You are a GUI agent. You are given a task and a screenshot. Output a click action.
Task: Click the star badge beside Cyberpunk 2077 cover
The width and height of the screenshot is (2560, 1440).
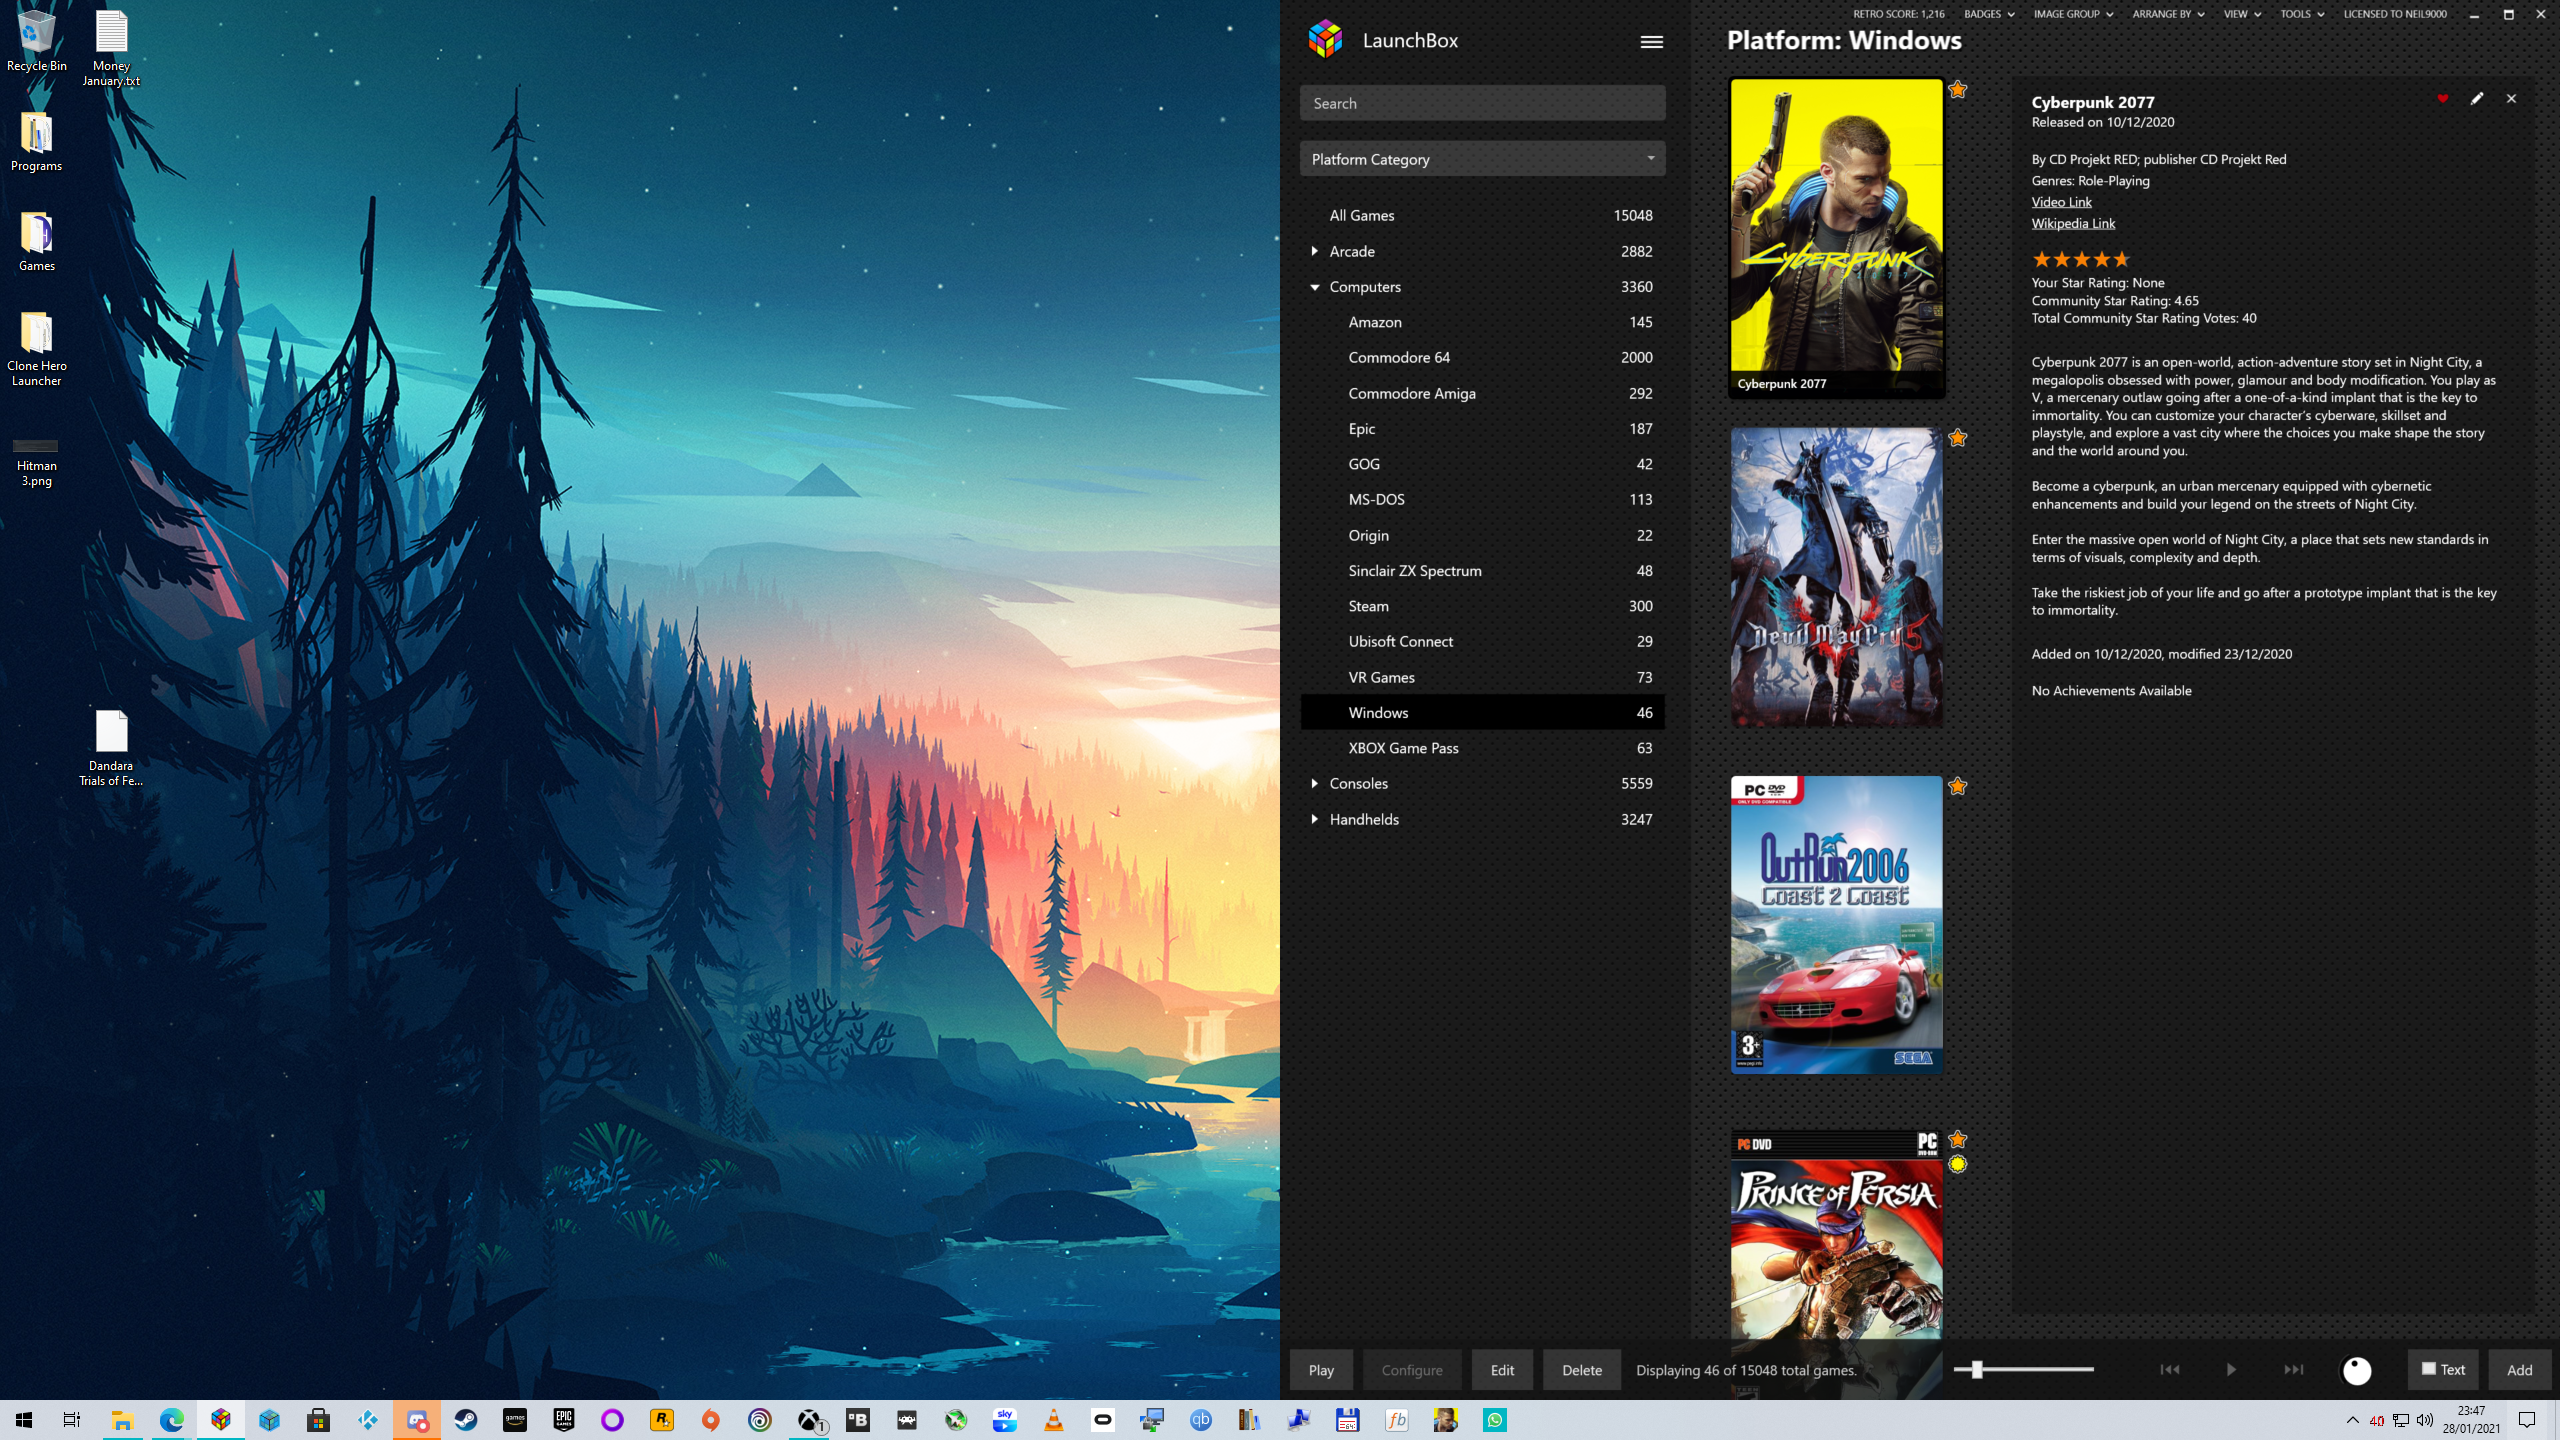pyautogui.click(x=1957, y=89)
